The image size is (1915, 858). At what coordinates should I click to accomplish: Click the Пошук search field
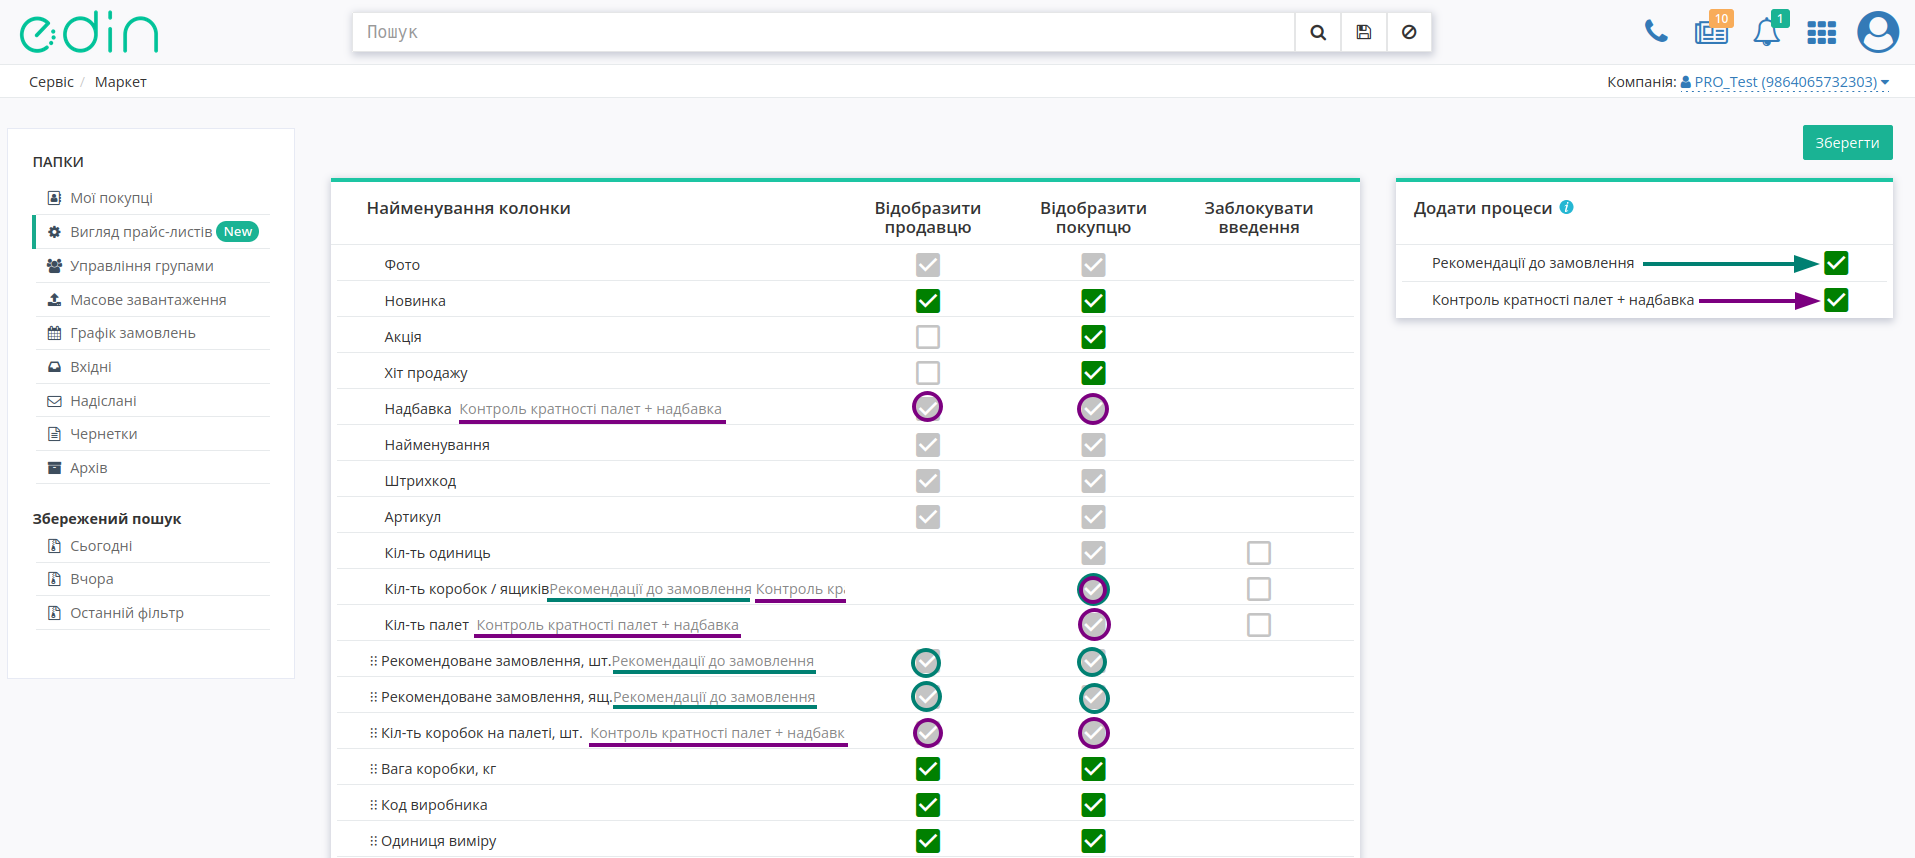pos(823,32)
